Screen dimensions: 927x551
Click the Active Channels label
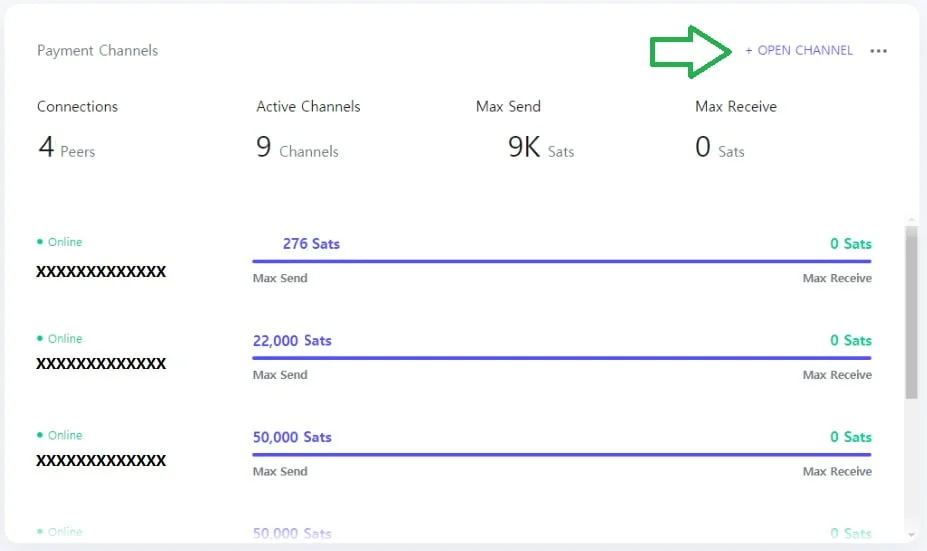[308, 106]
